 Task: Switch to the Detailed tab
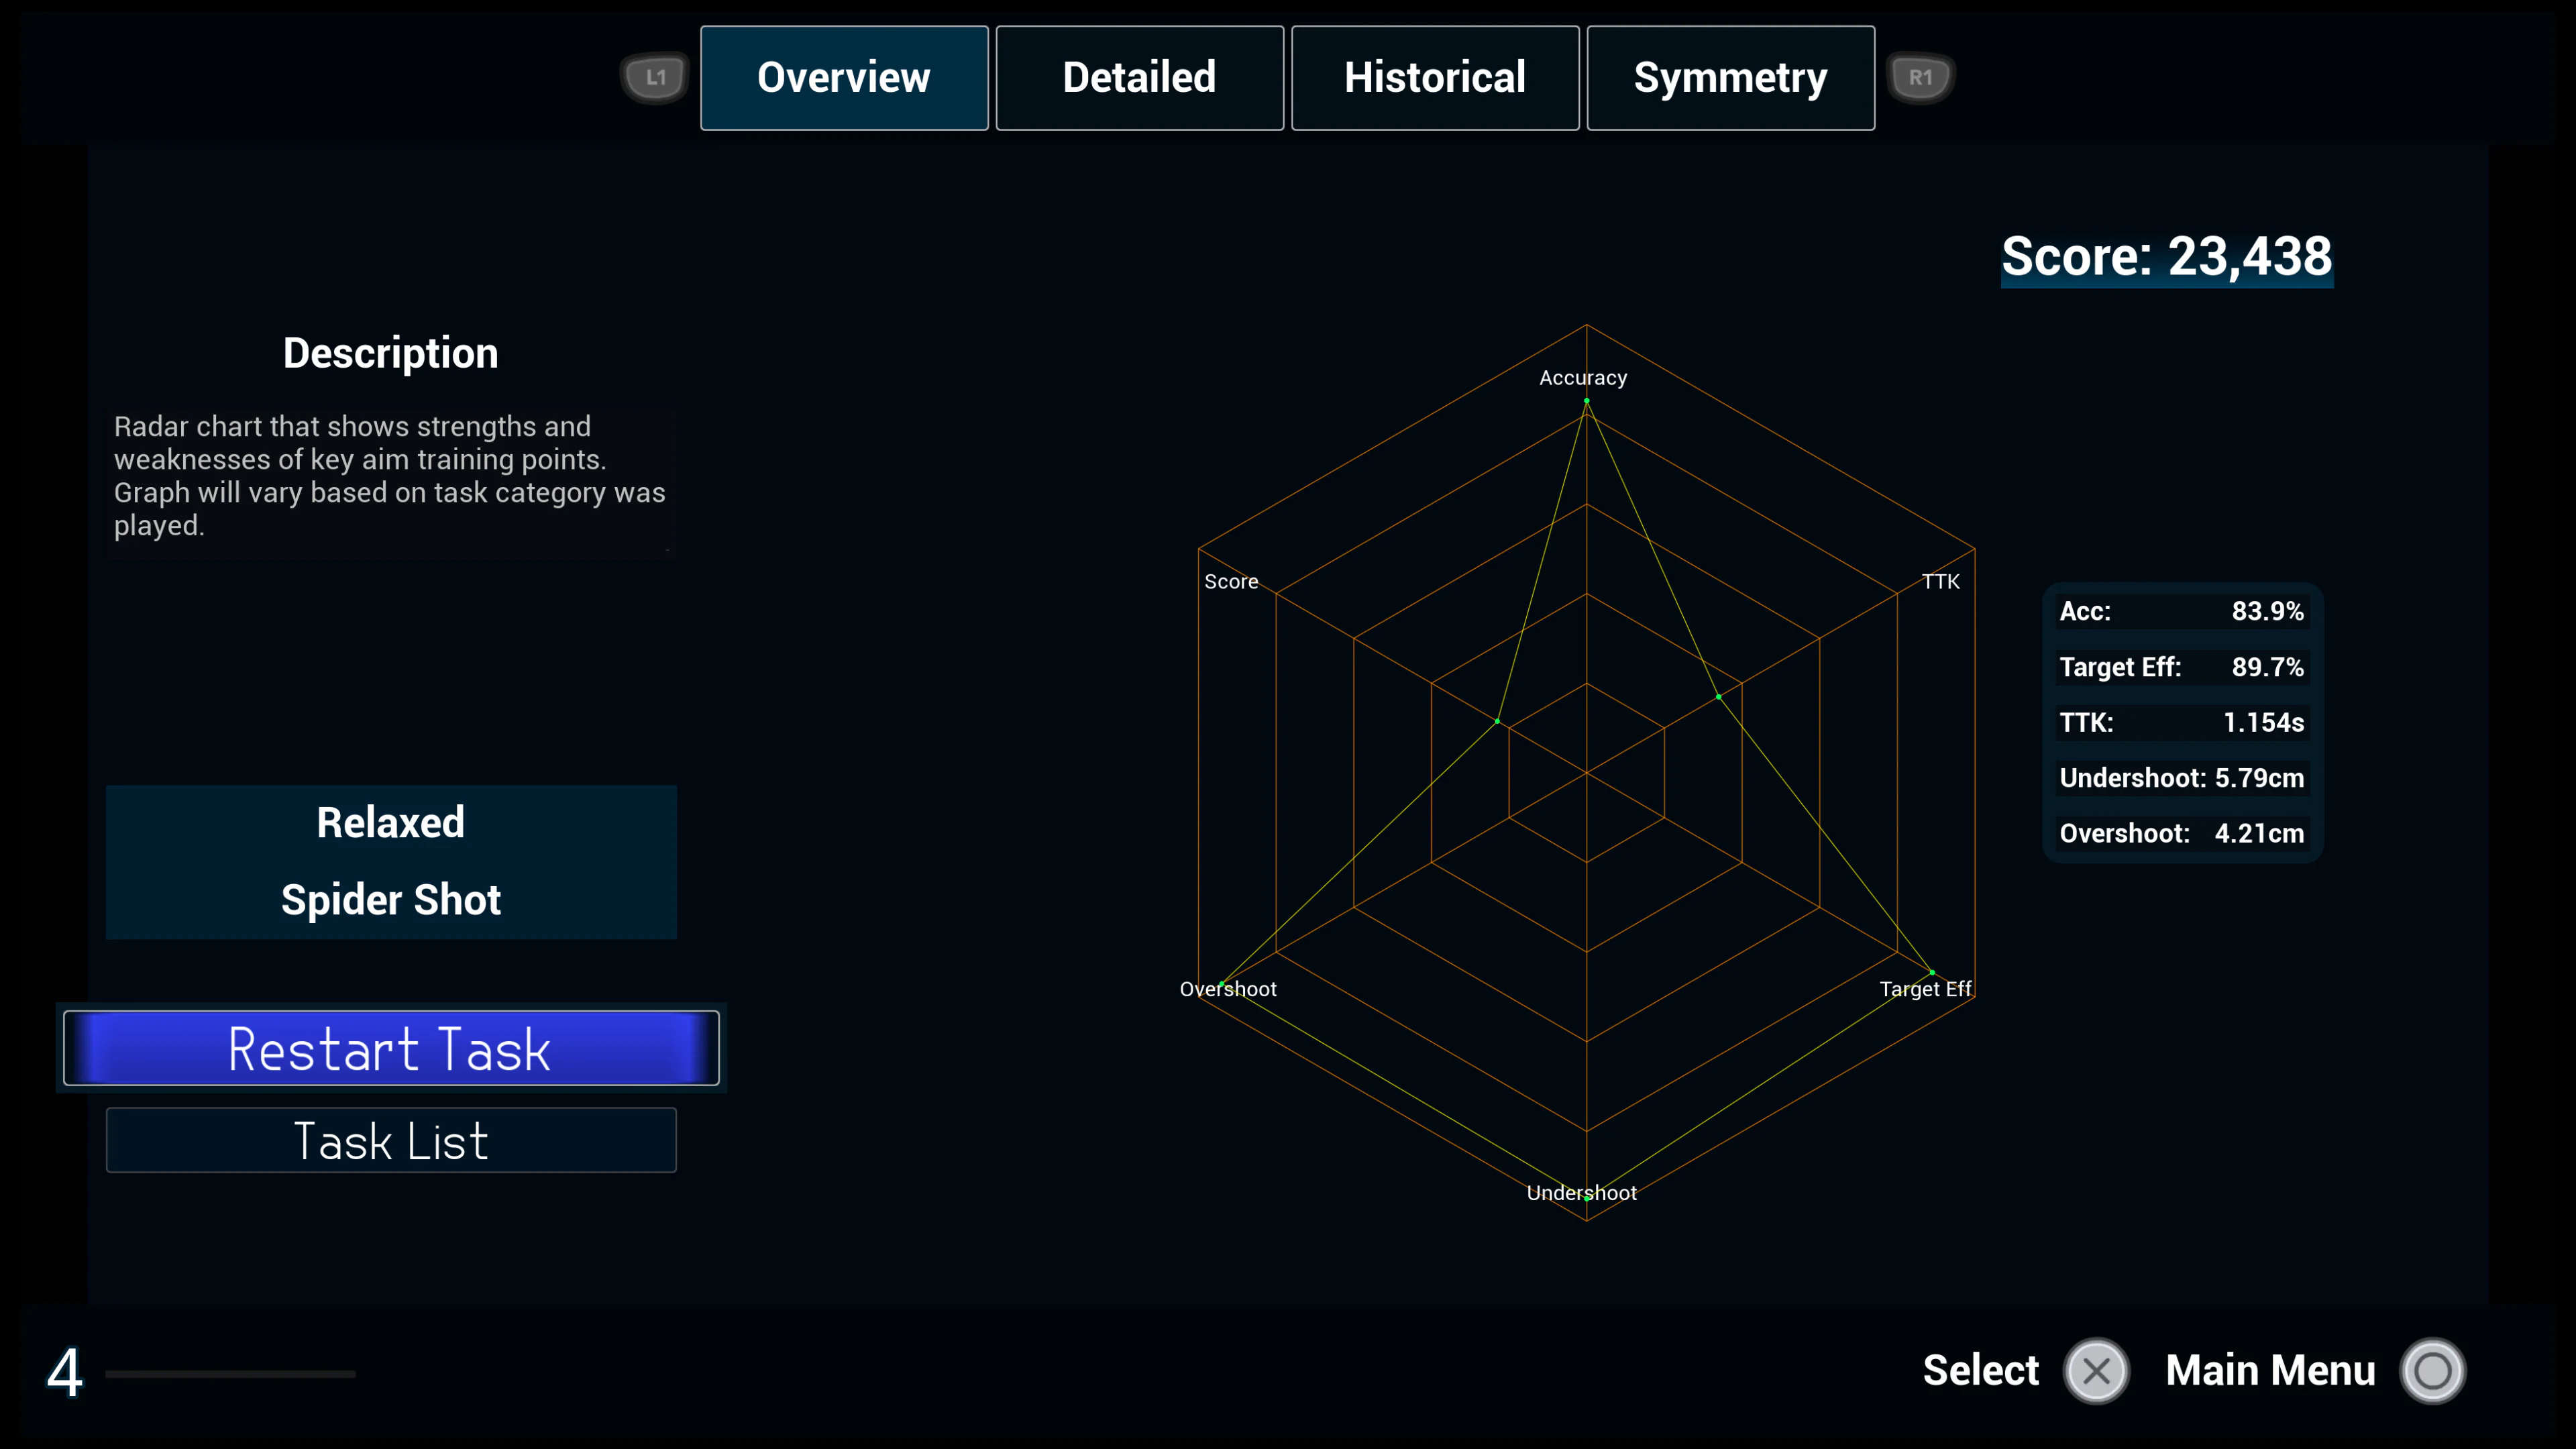[x=1139, y=77]
